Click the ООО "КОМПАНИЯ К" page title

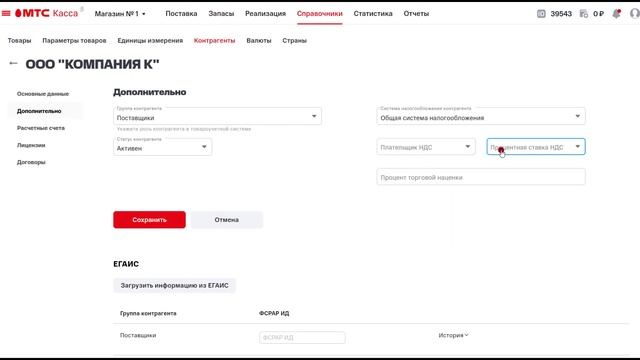point(92,64)
